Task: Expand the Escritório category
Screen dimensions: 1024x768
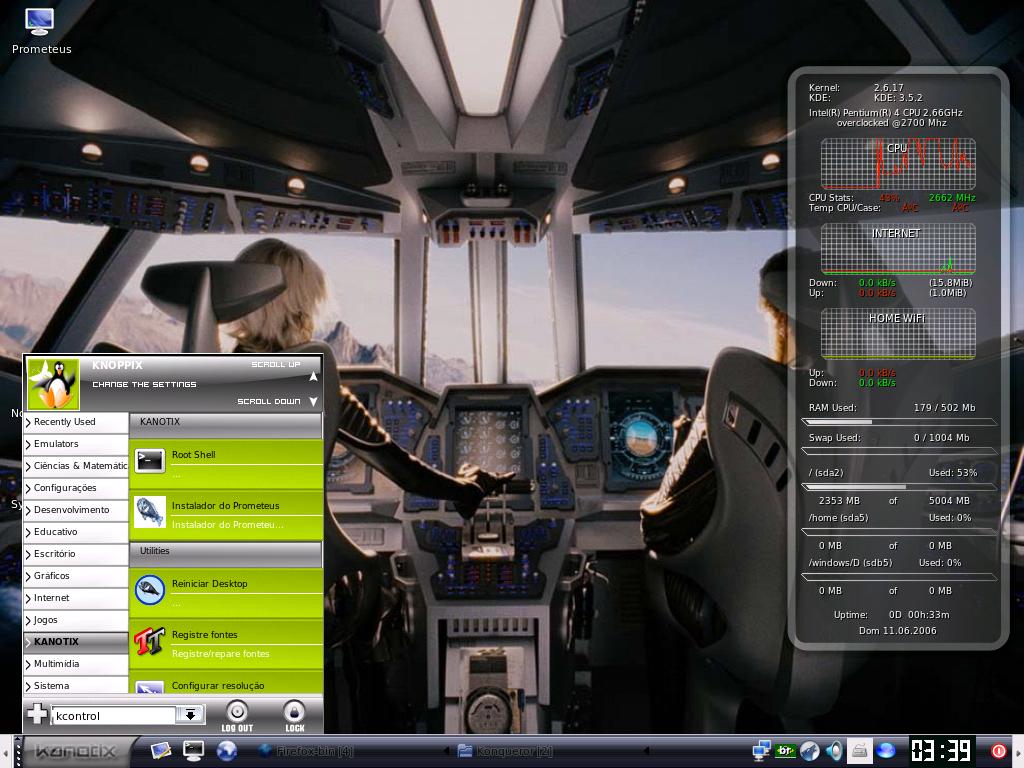Action: (x=76, y=554)
